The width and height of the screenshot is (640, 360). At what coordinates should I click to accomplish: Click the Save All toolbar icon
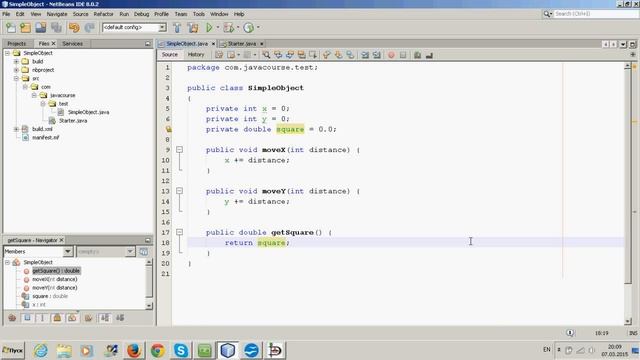(56, 27)
